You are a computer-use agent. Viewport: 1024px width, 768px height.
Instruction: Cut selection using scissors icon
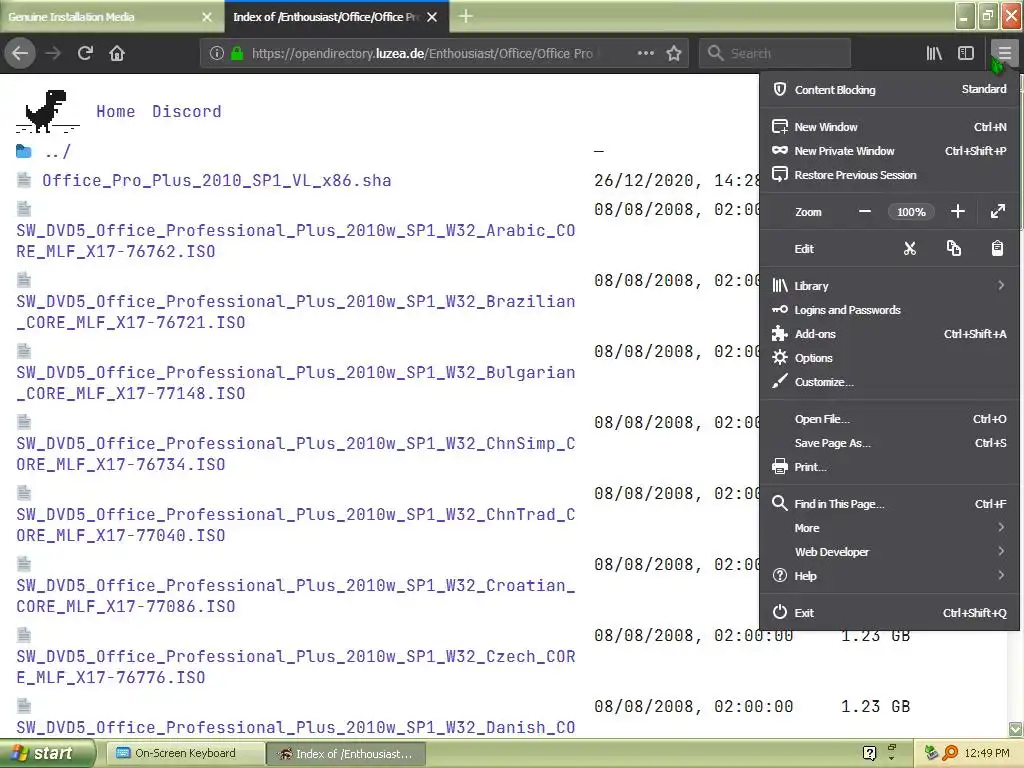[x=910, y=249]
